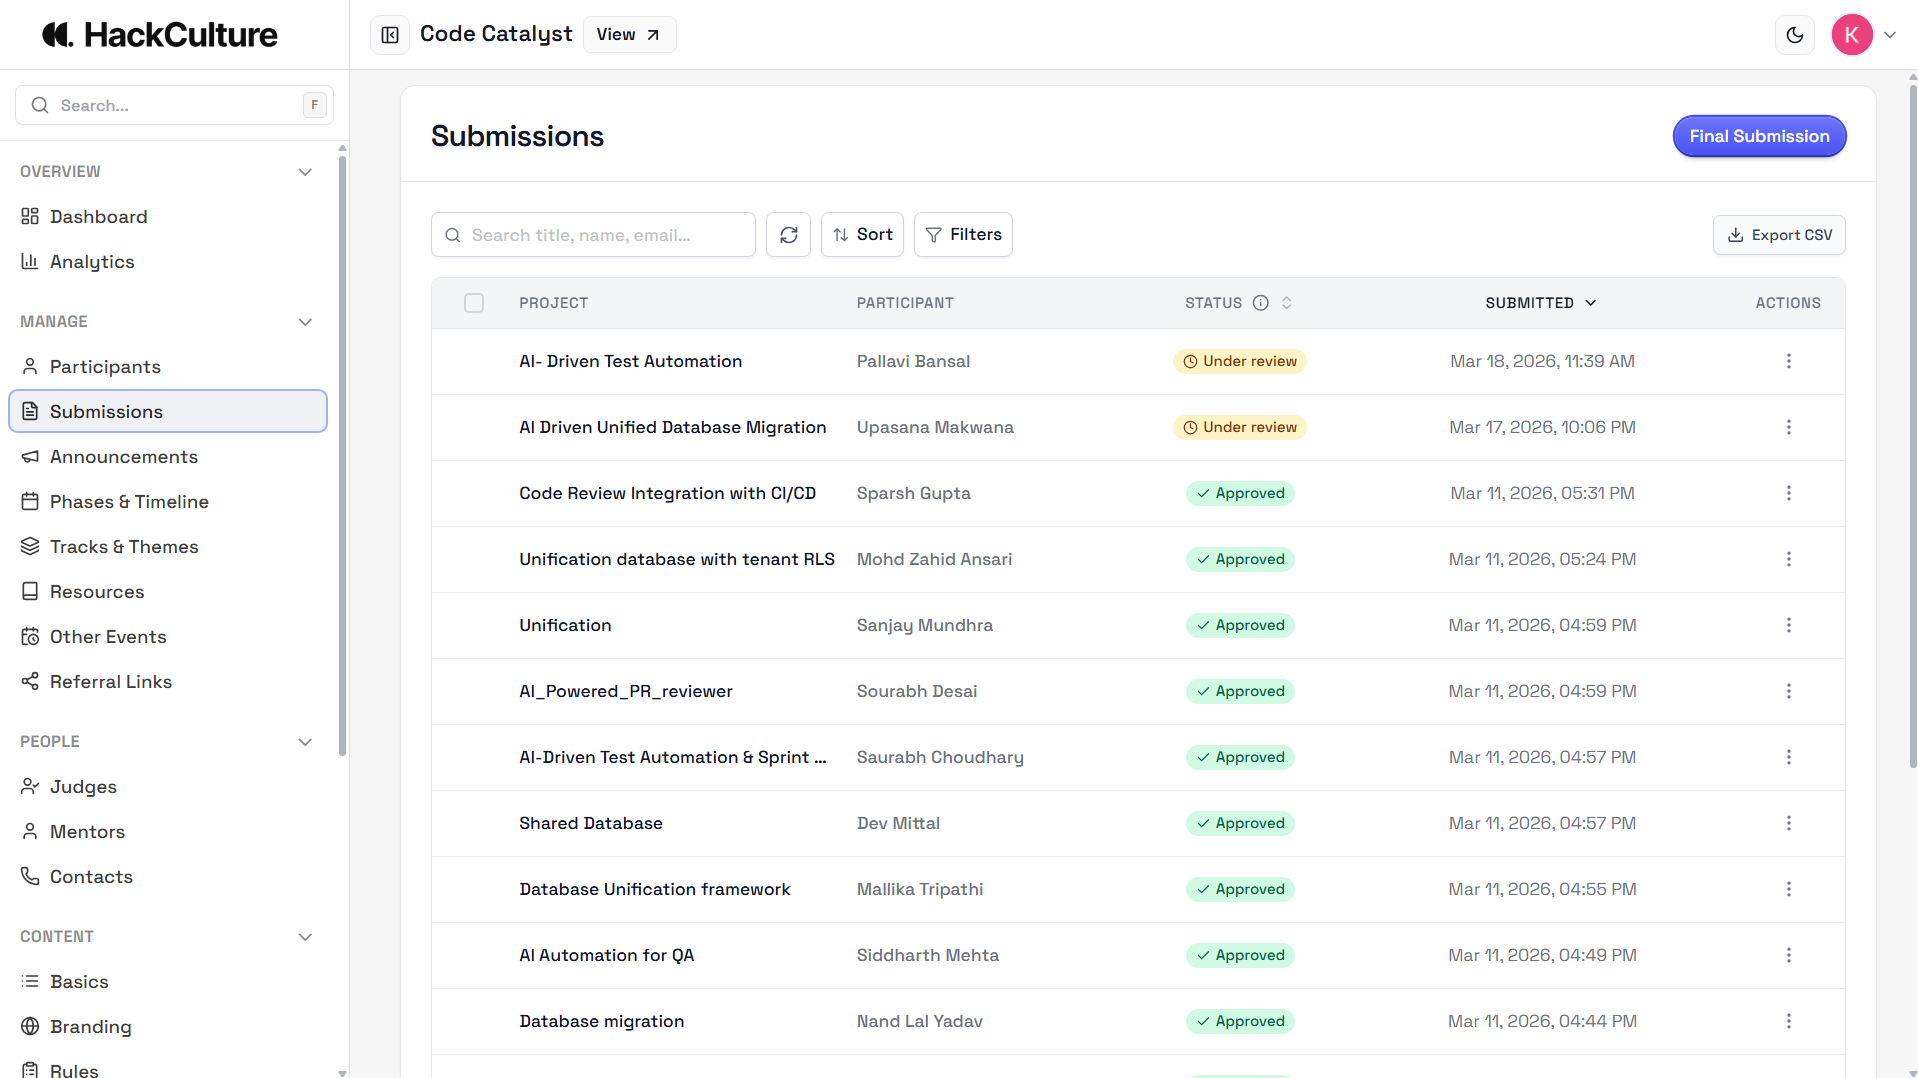This screenshot has width=1918, height=1078.
Task: Collapse the OVERVIEW section
Action: (x=305, y=172)
